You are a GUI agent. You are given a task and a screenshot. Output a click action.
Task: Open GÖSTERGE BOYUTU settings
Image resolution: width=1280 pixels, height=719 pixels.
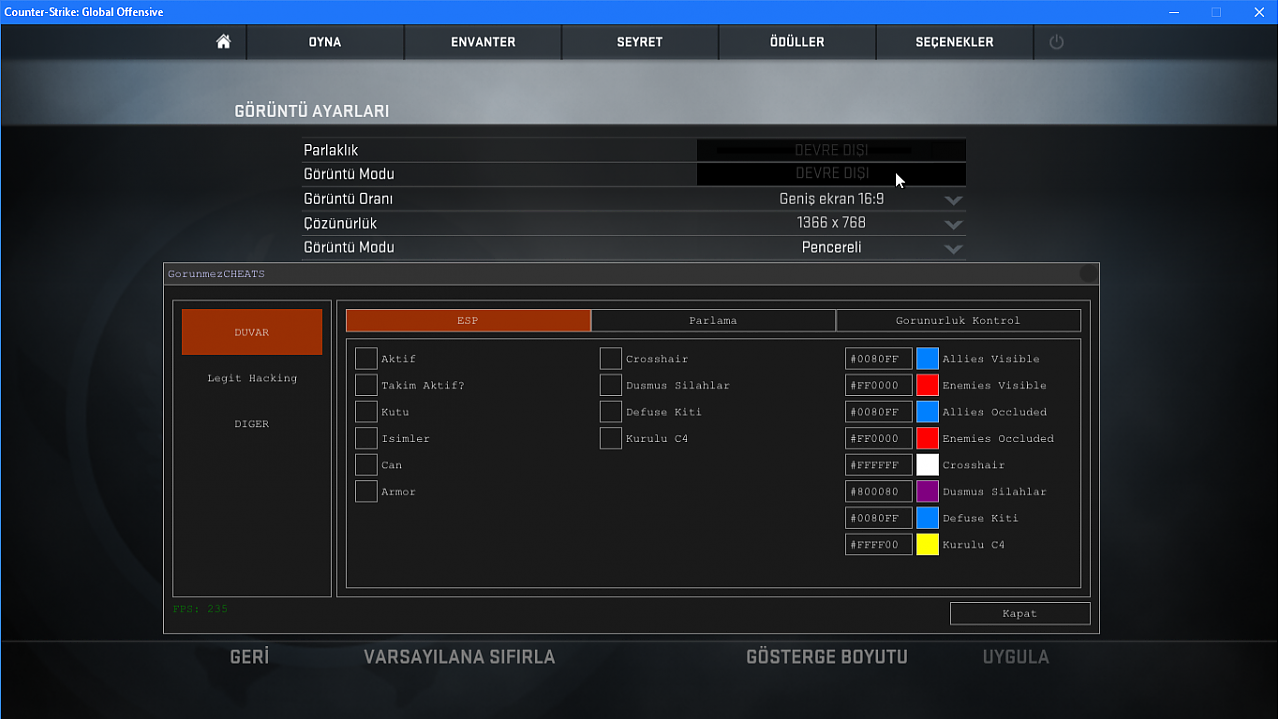(827, 657)
